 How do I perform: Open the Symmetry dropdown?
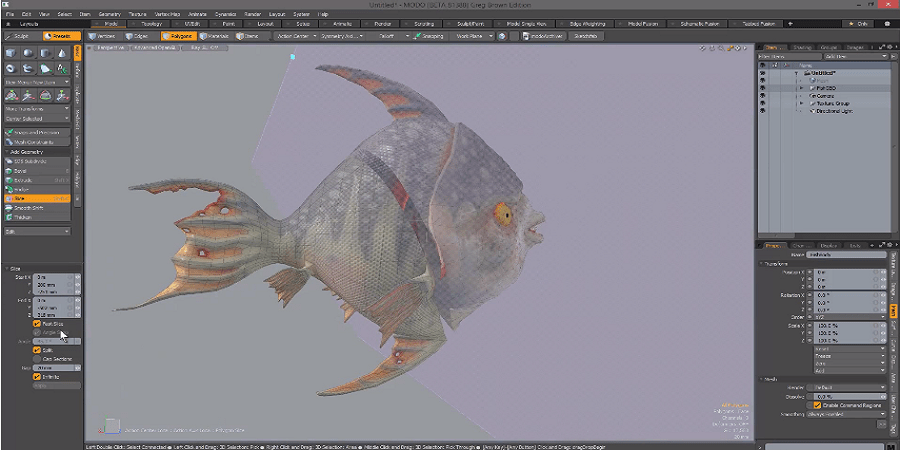(342, 36)
